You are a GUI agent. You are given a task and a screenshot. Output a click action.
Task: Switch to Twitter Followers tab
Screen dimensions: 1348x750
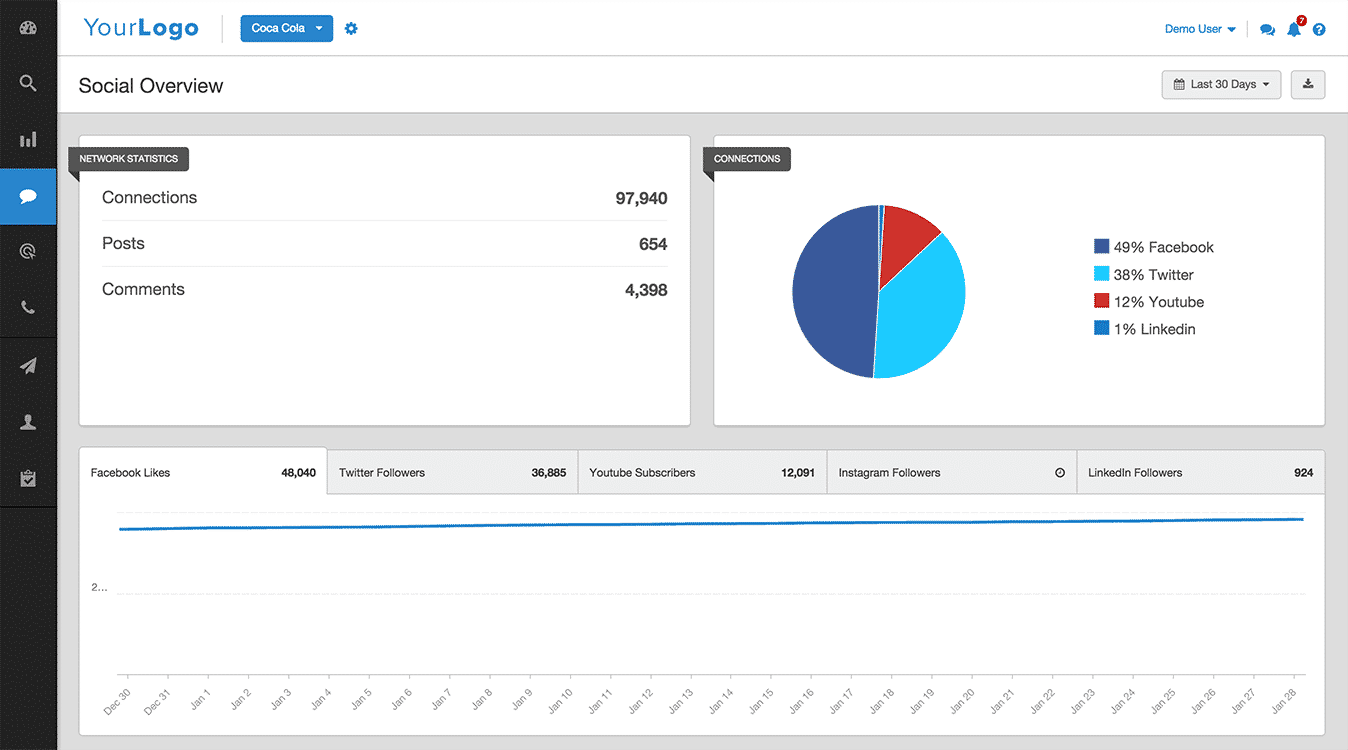[452, 472]
